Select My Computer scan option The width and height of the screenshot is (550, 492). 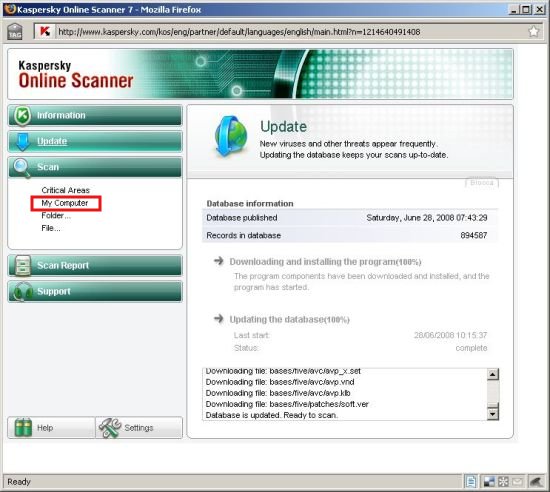(x=65, y=203)
